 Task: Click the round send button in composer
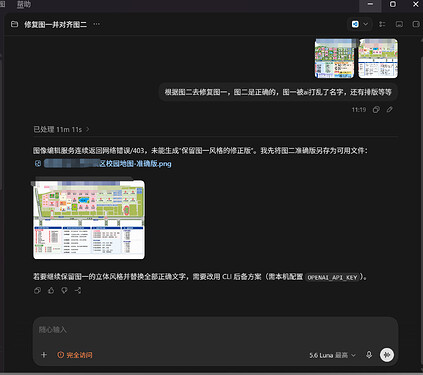(x=387, y=355)
